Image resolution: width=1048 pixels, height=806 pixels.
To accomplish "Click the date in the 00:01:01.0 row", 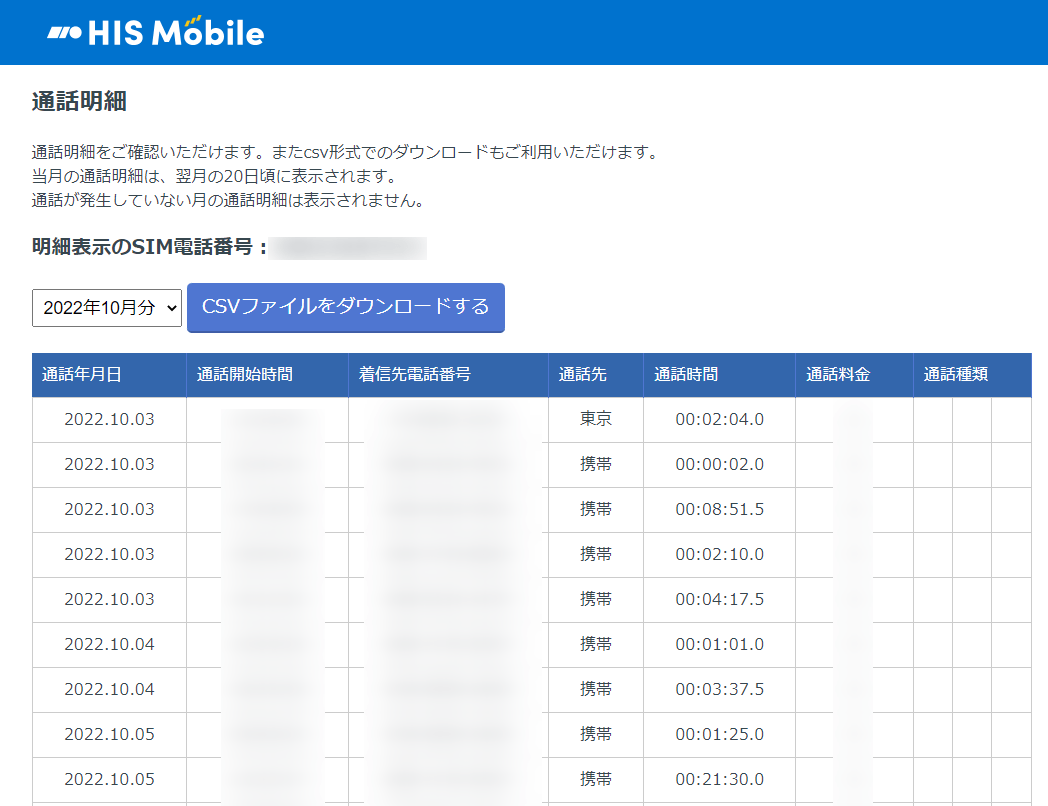I will click(109, 644).
